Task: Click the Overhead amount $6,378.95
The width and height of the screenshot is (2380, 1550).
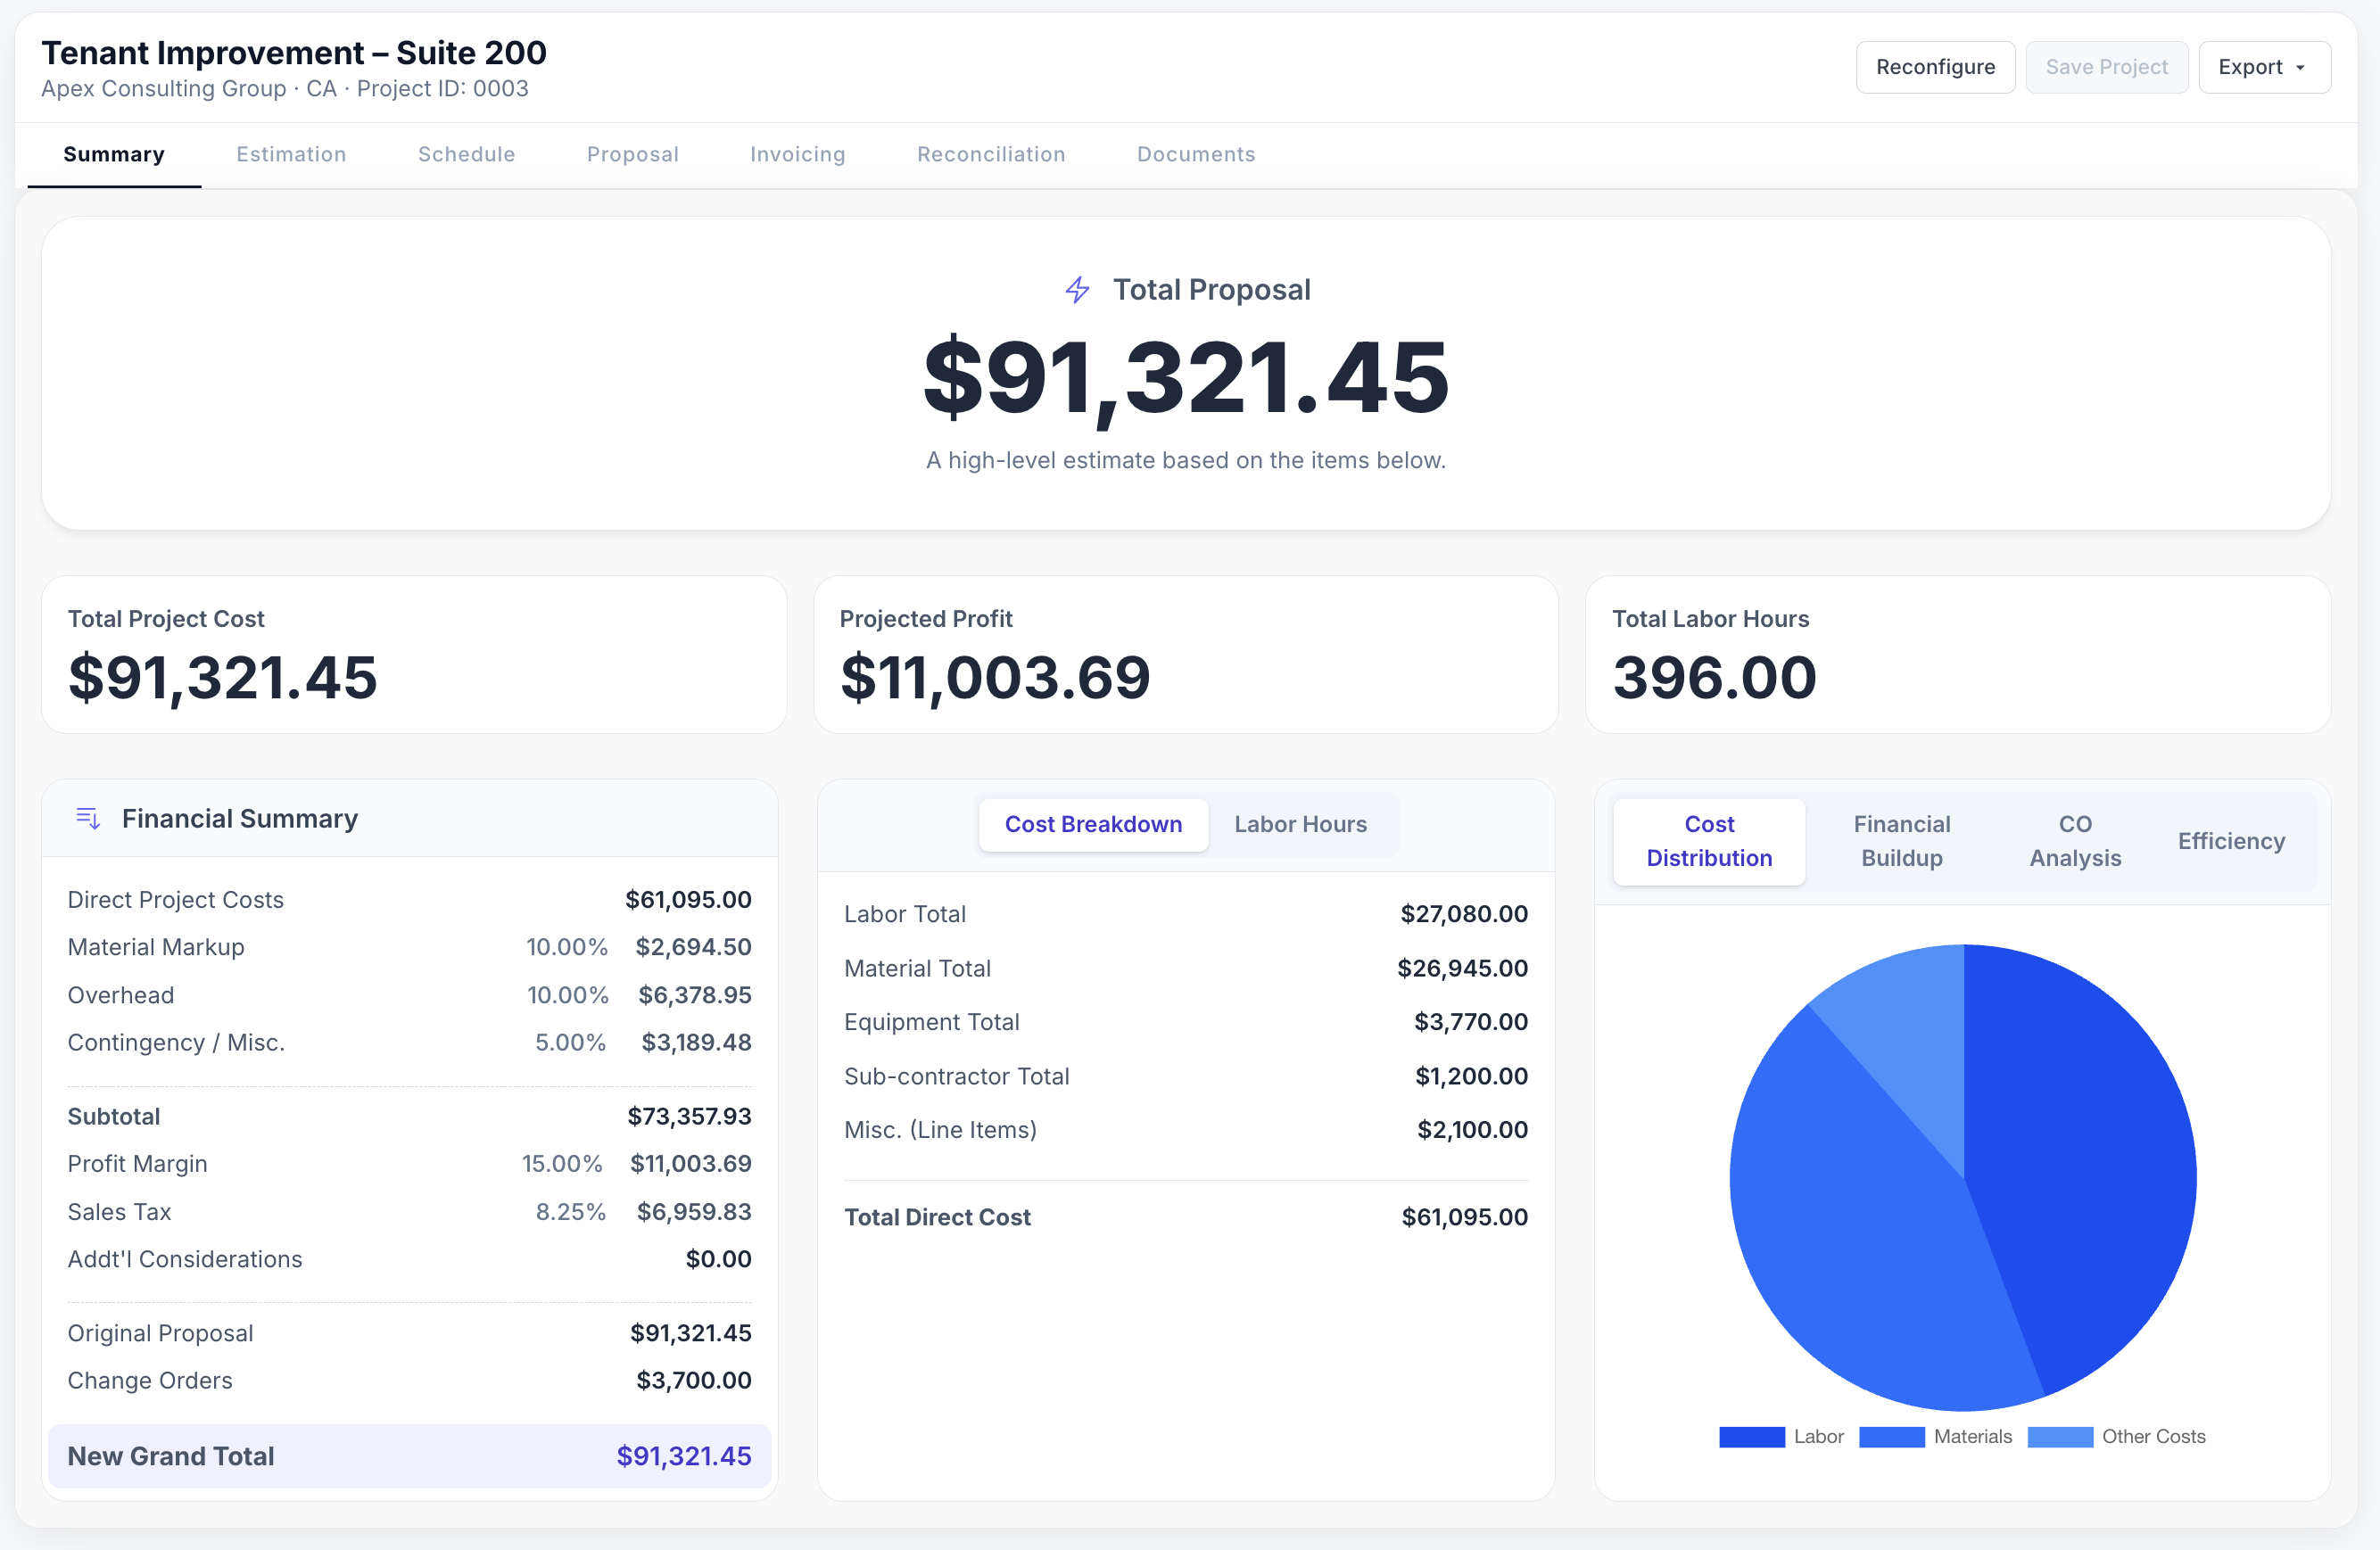Action: click(695, 994)
